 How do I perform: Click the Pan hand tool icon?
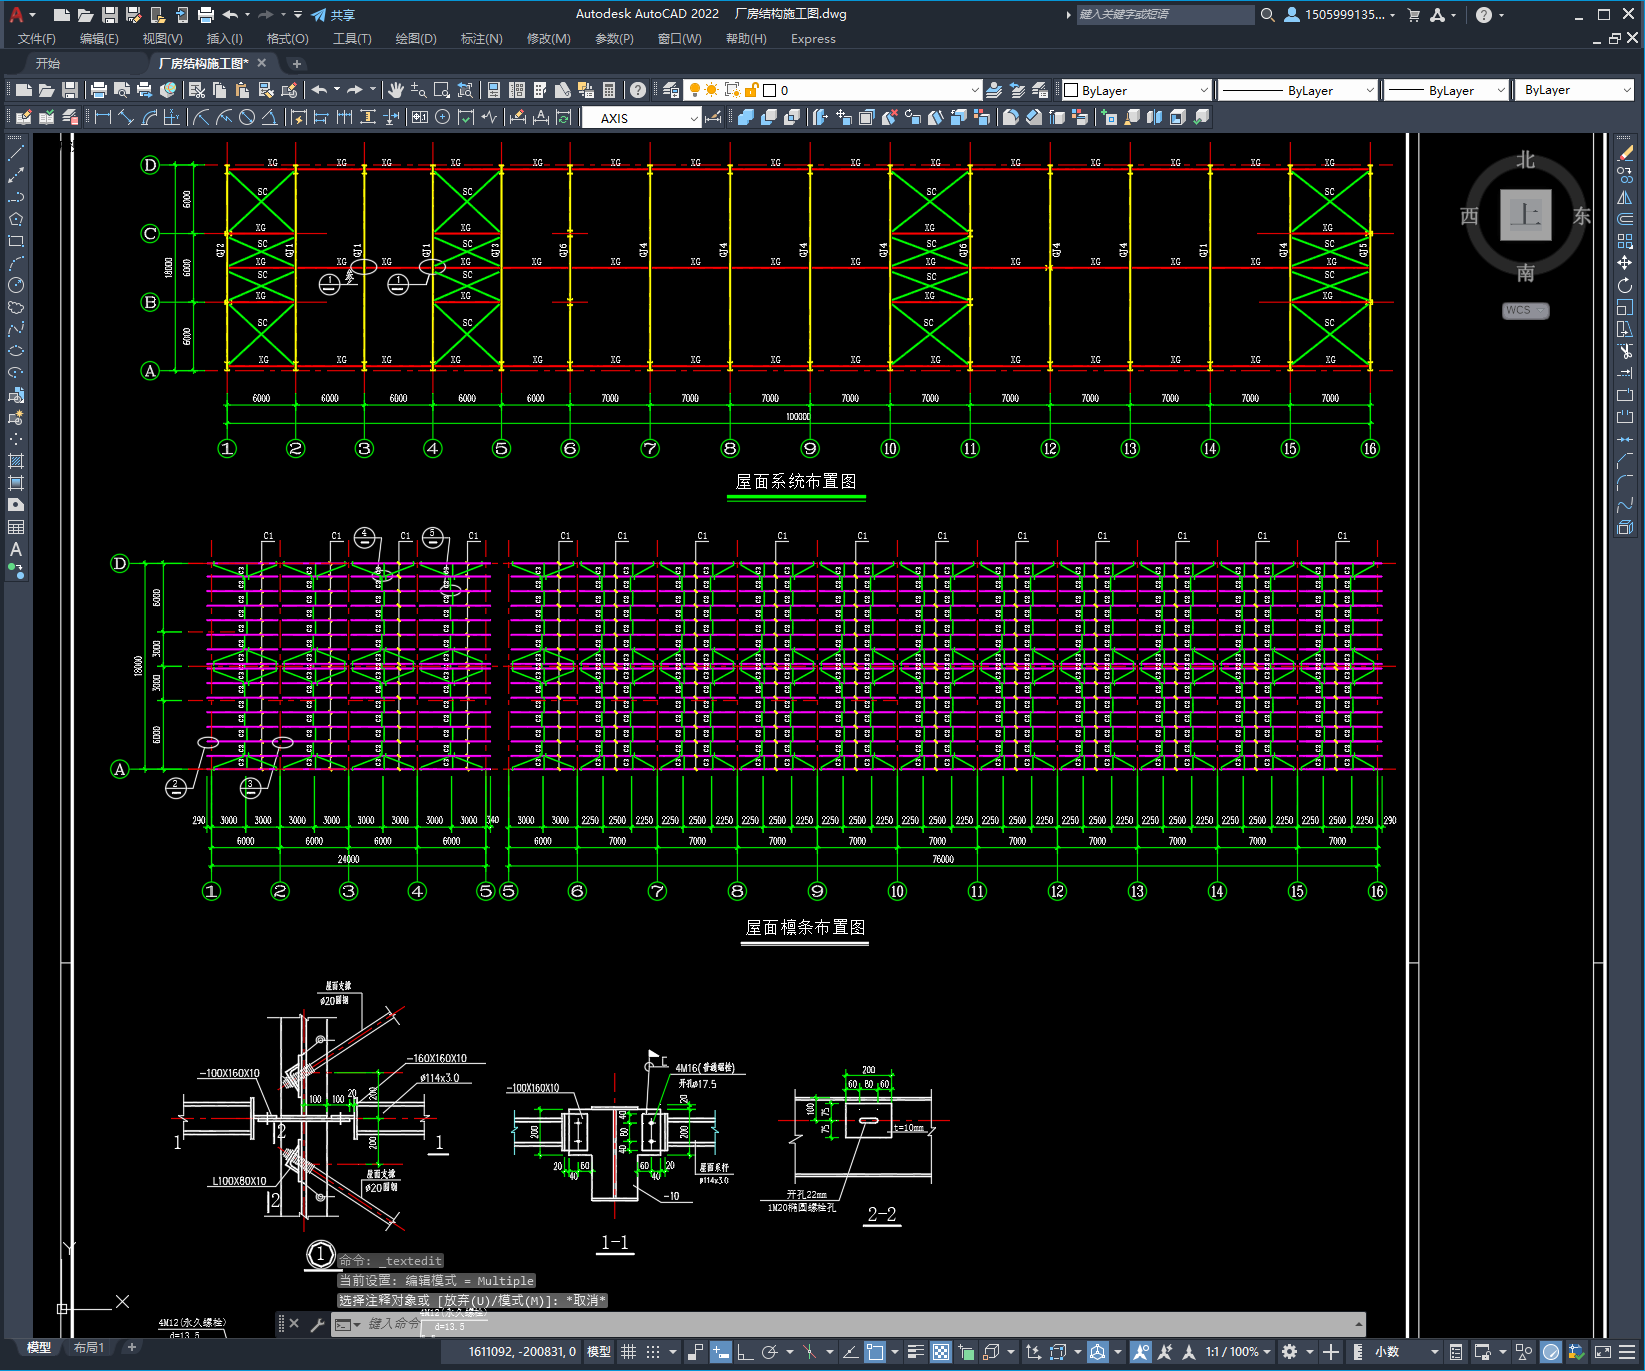[x=396, y=90]
